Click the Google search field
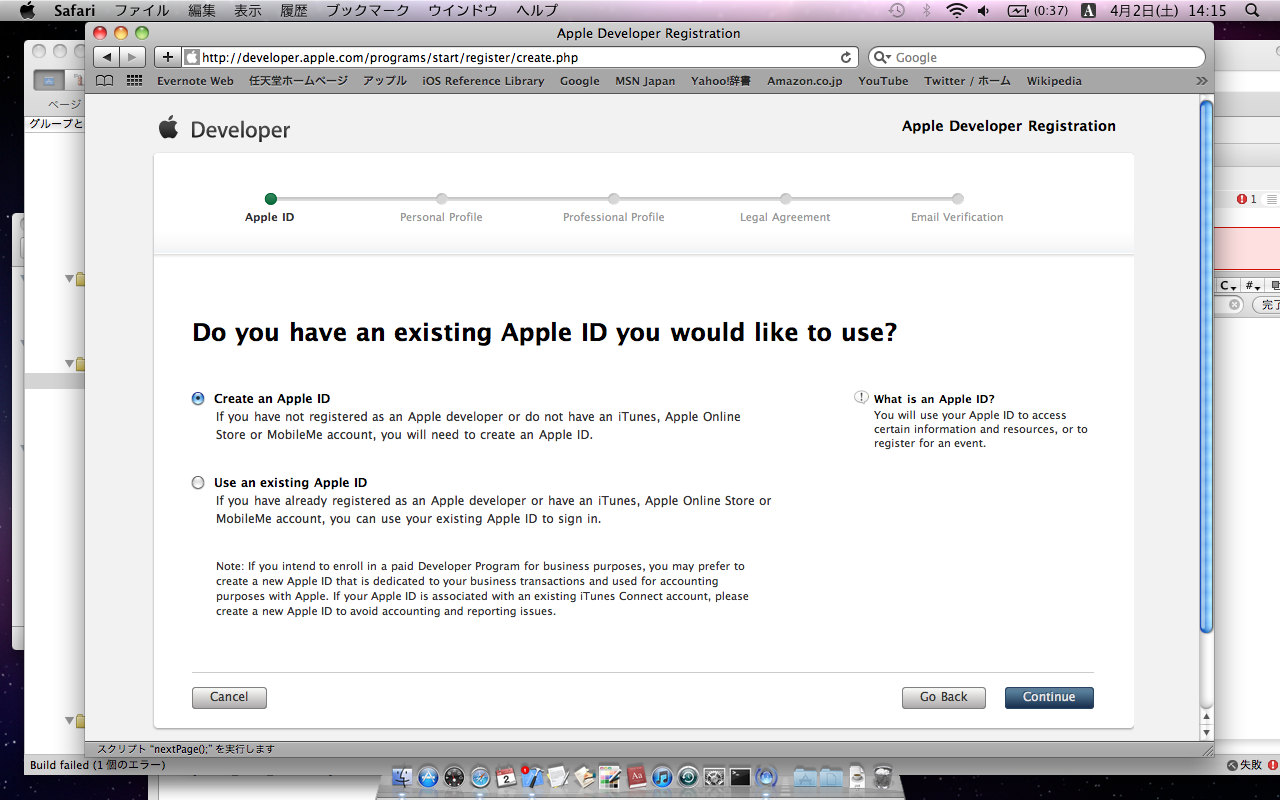Image resolution: width=1280 pixels, height=800 pixels. [x=1037, y=58]
